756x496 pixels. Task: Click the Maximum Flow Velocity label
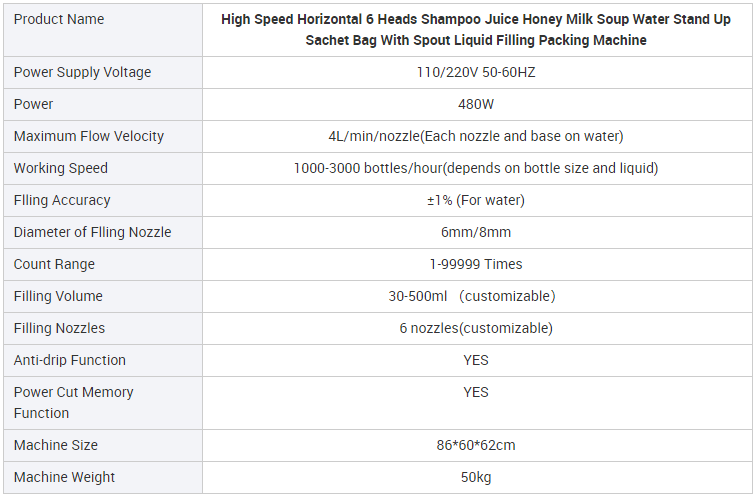89,136
